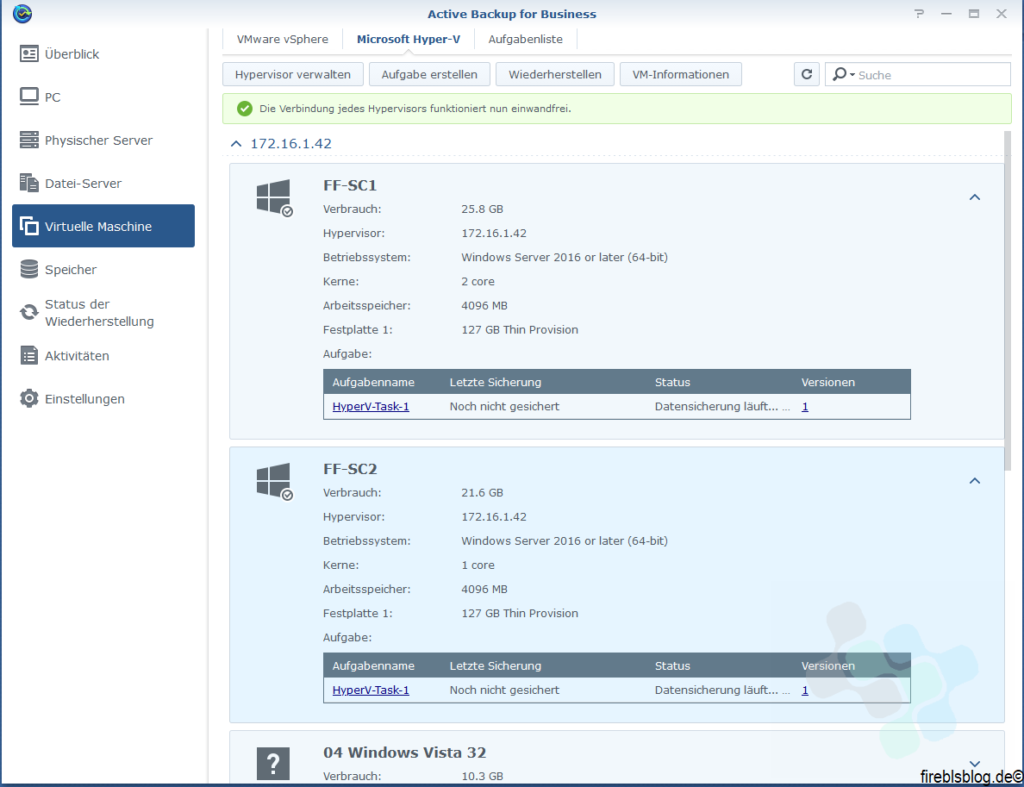Click Hypervisor verwalten button

pyautogui.click(x=293, y=74)
